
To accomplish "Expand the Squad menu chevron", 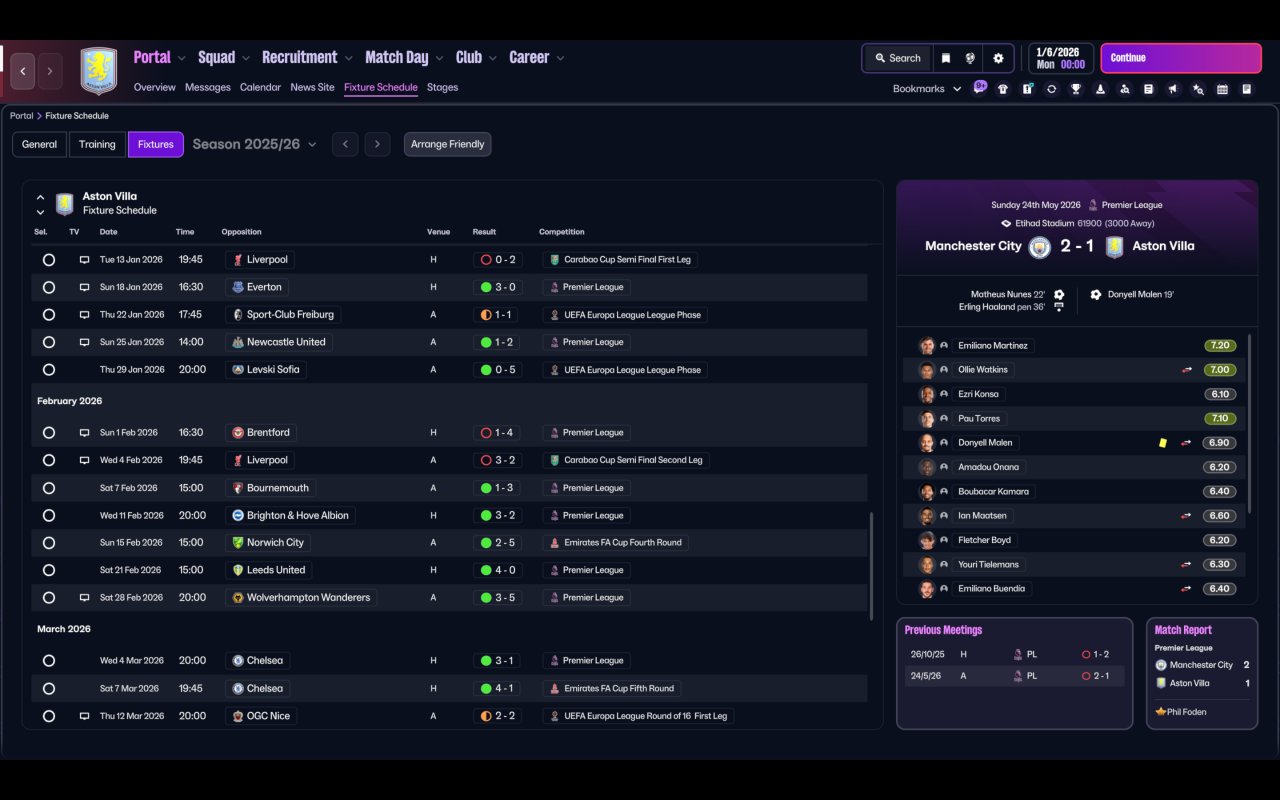I will point(246,59).
